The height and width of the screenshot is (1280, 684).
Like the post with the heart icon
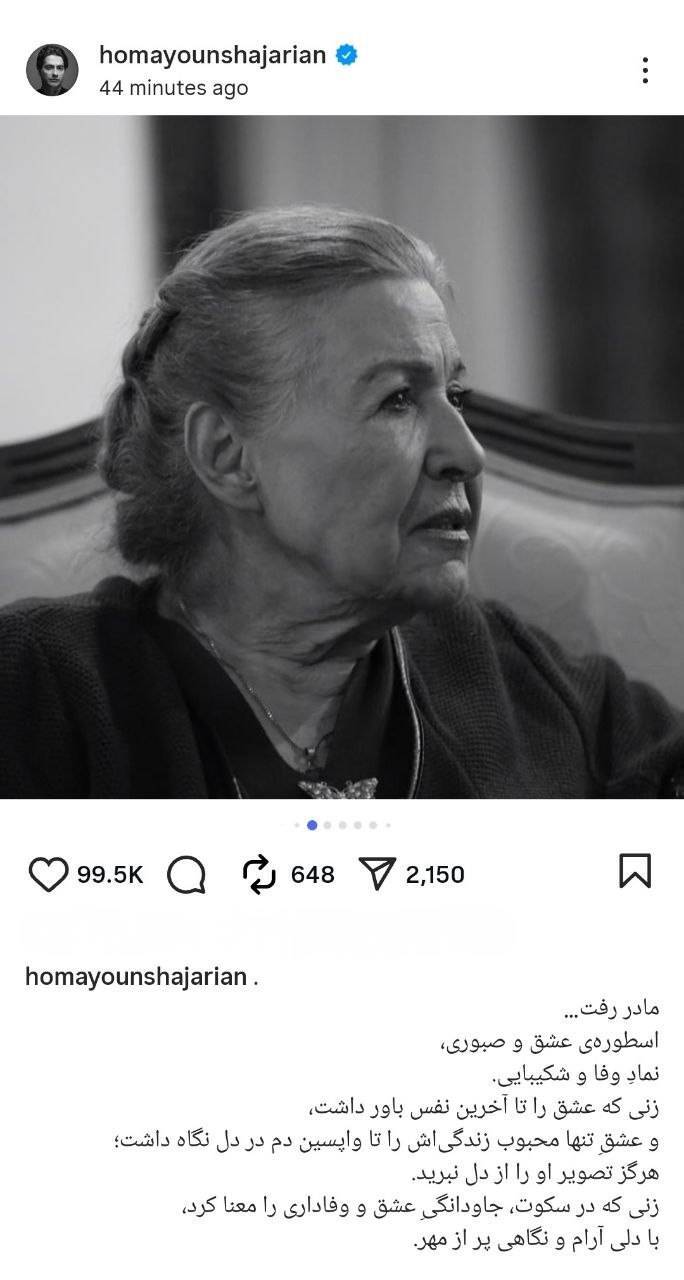[48, 875]
